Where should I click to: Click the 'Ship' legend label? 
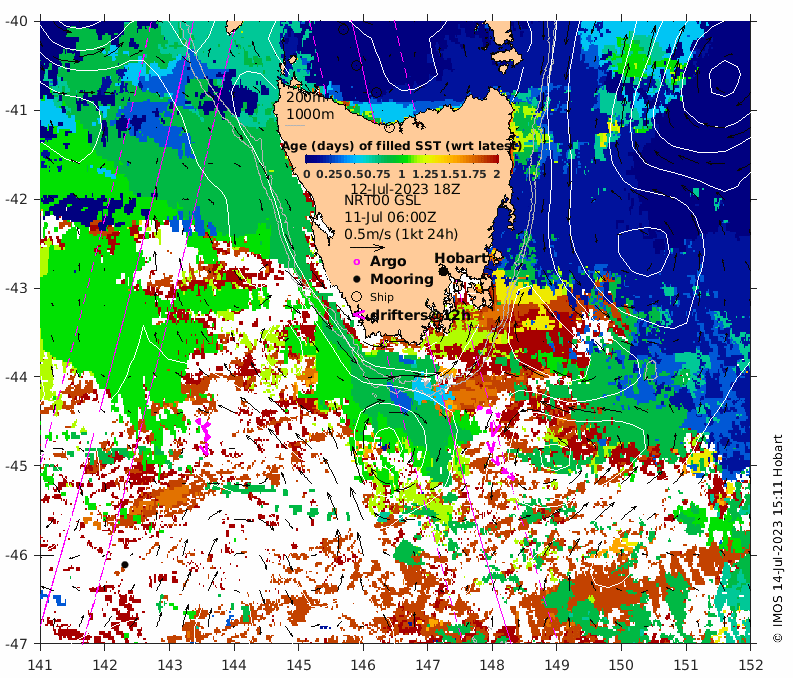tap(381, 297)
